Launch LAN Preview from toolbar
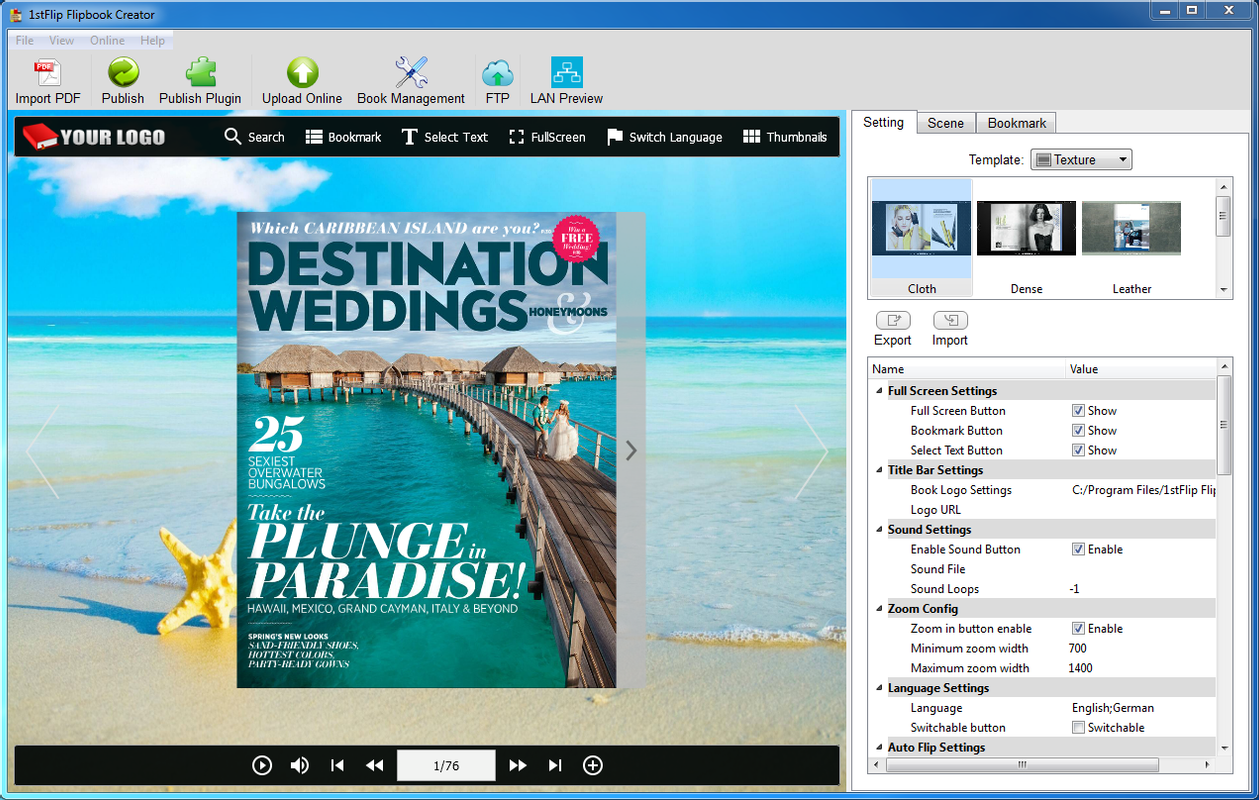Screen dimensions: 1259x800 (566, 73)
